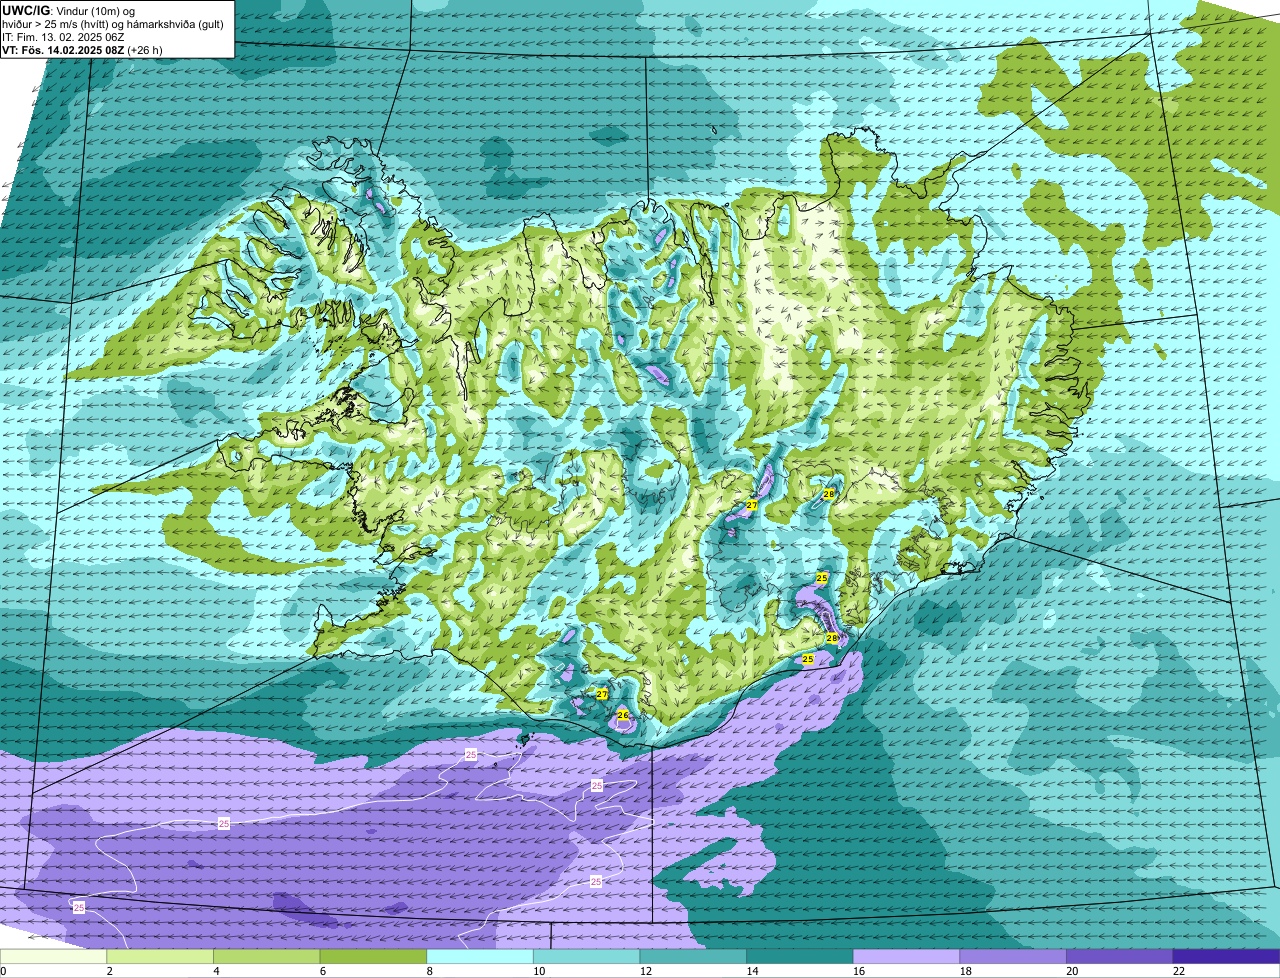Click the "6" tick label of the legend

click(x=322, y=971)
